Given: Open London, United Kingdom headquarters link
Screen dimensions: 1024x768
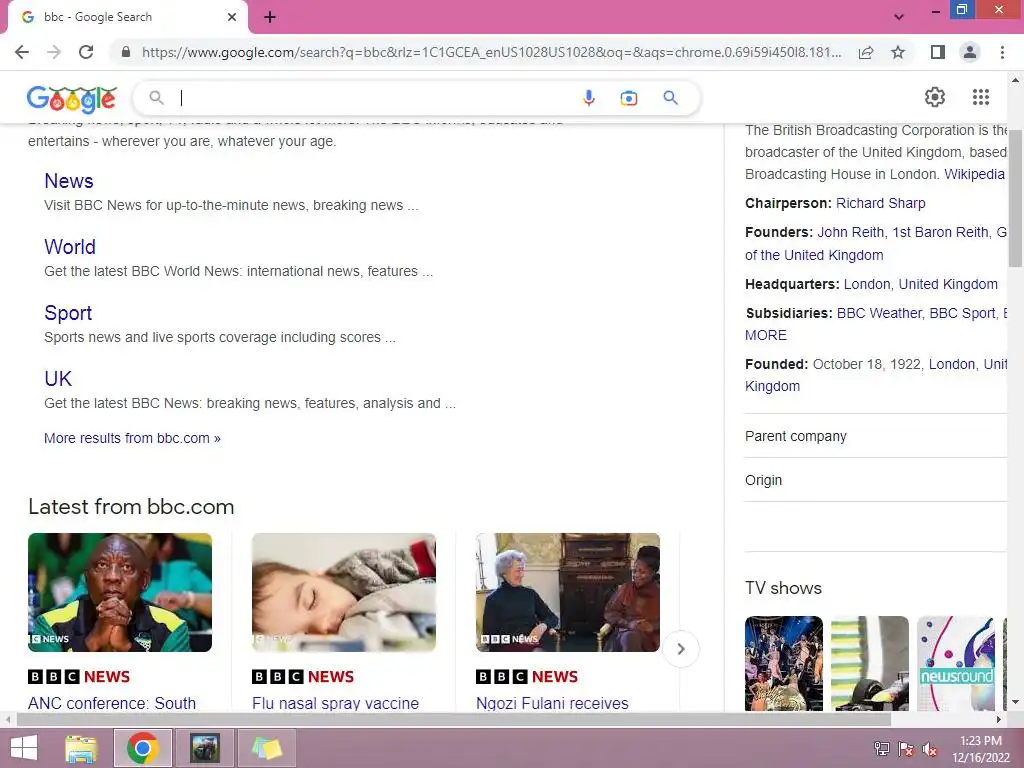Looking at the screenshot, I should 920,284.
